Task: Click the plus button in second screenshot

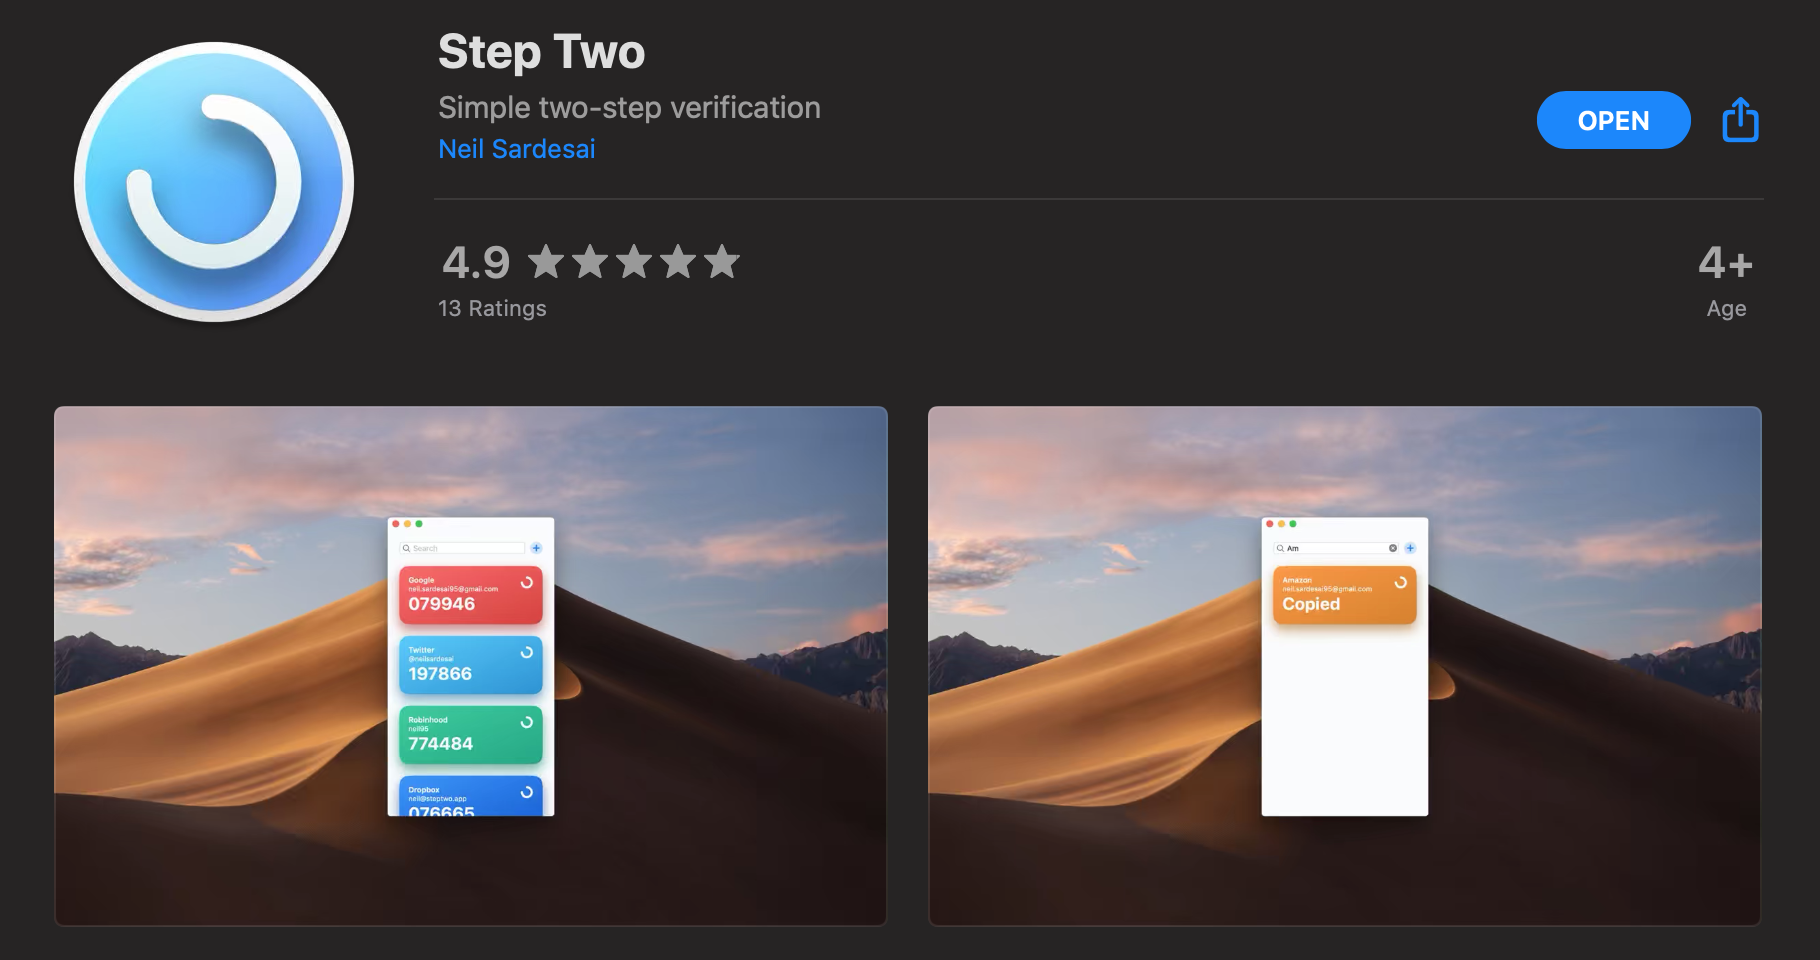Action: [1410, 548]
